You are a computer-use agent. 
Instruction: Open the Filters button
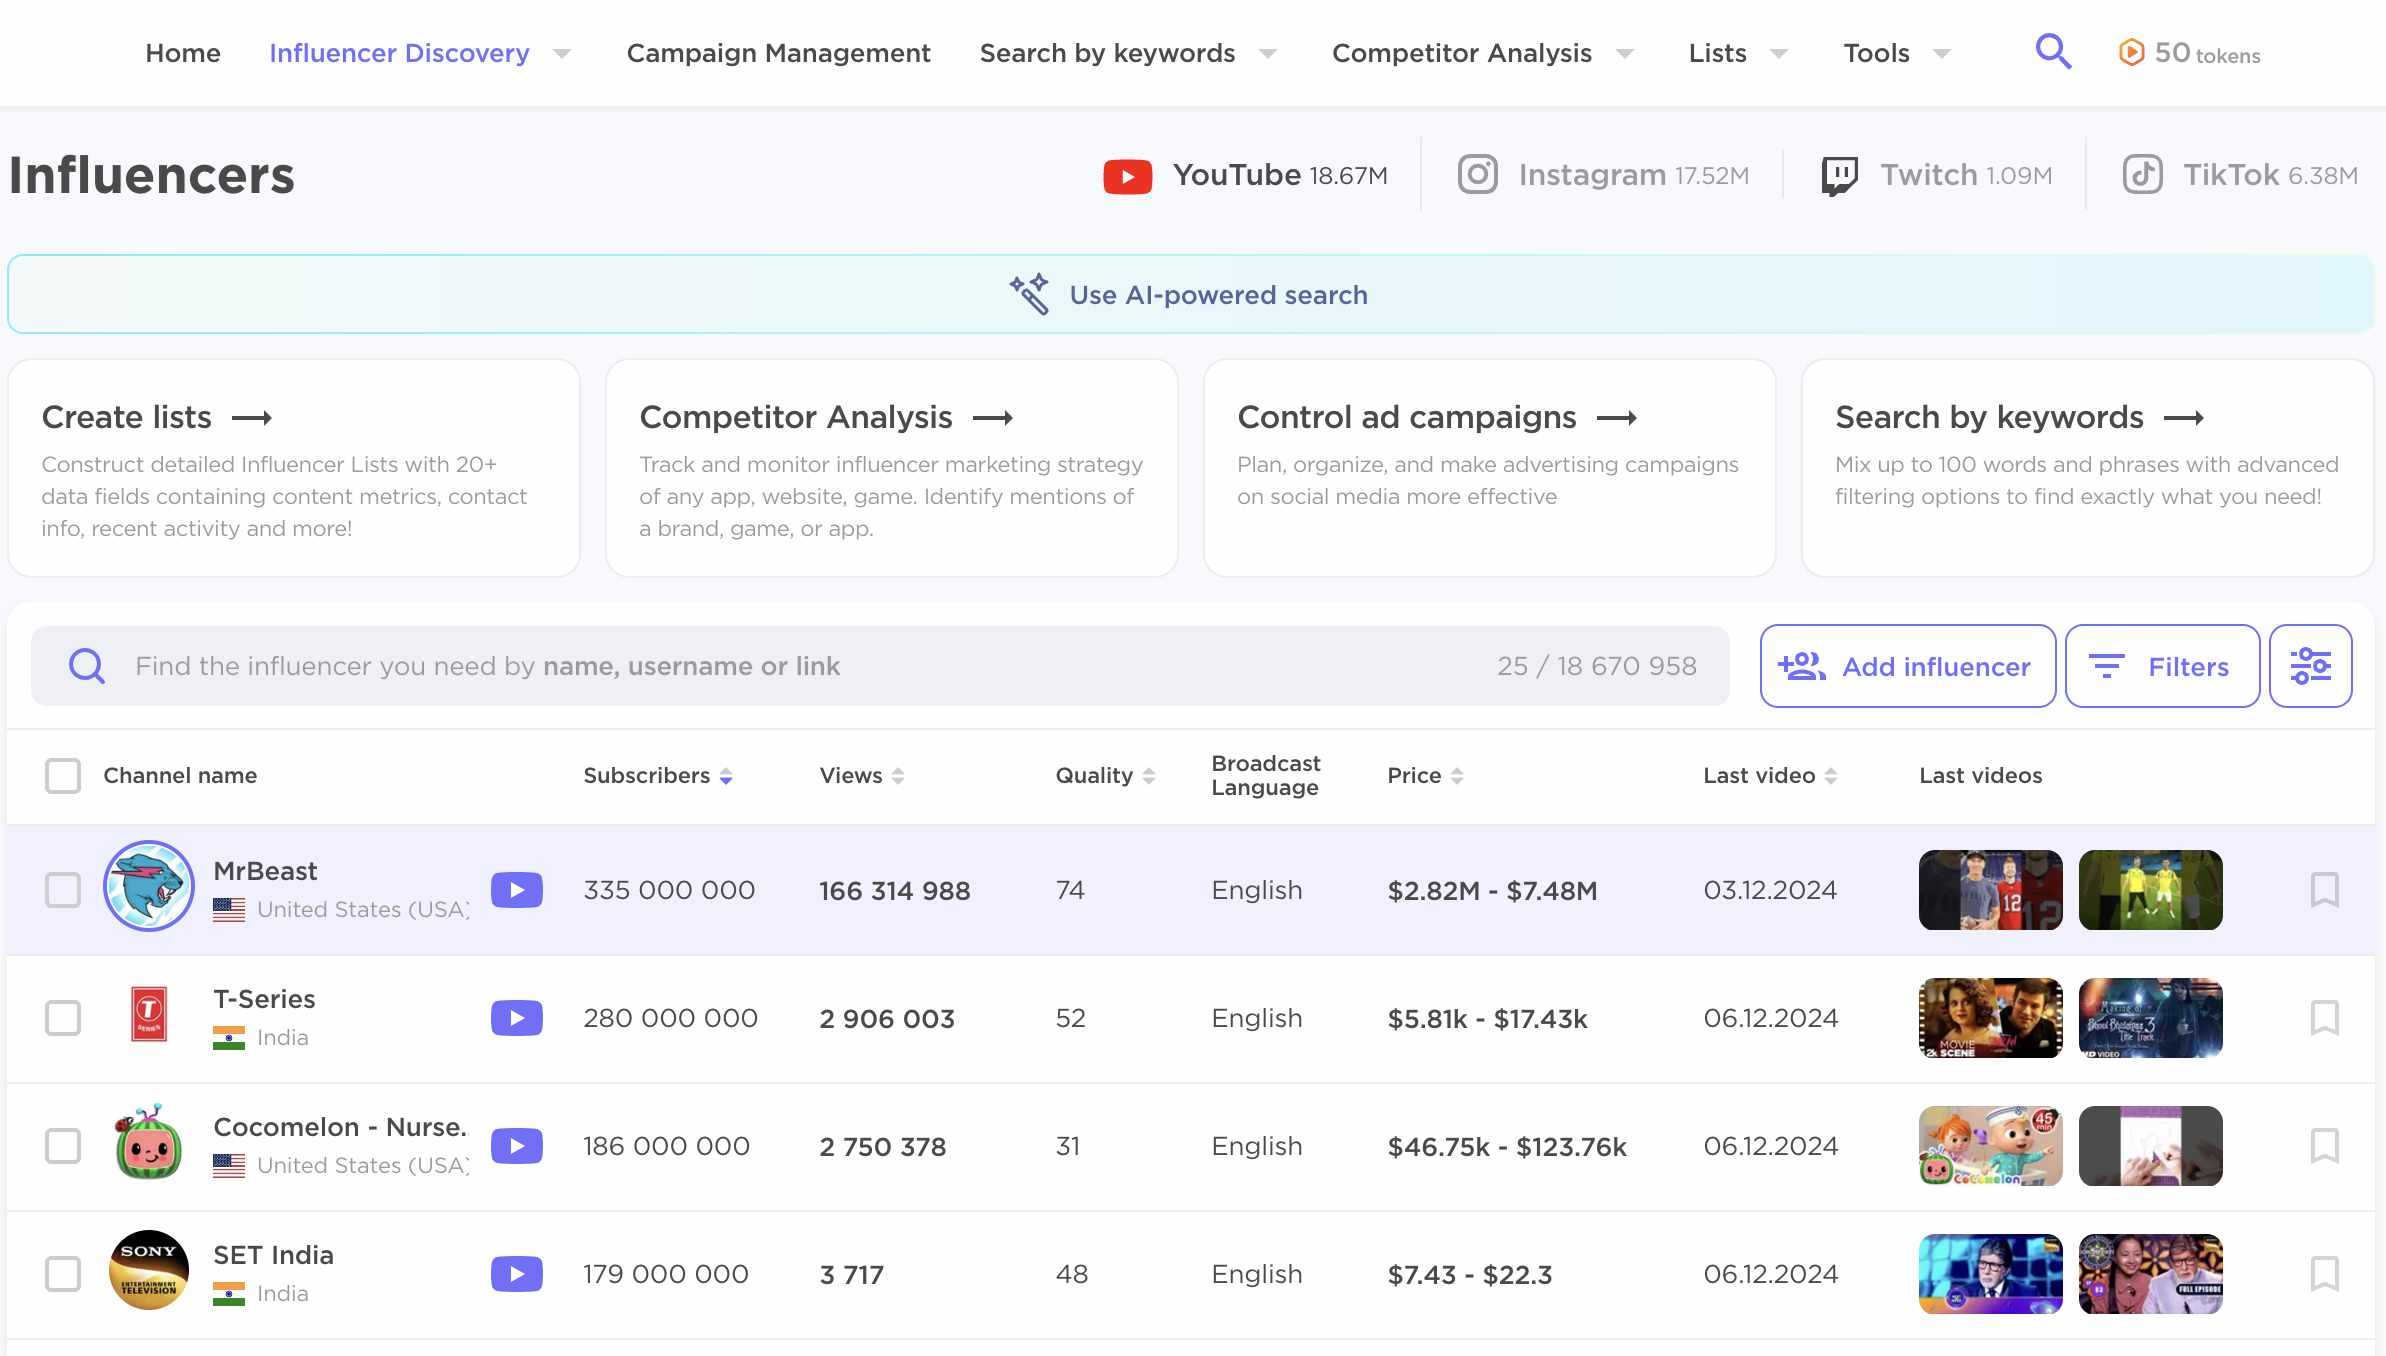pos(2162,666)
